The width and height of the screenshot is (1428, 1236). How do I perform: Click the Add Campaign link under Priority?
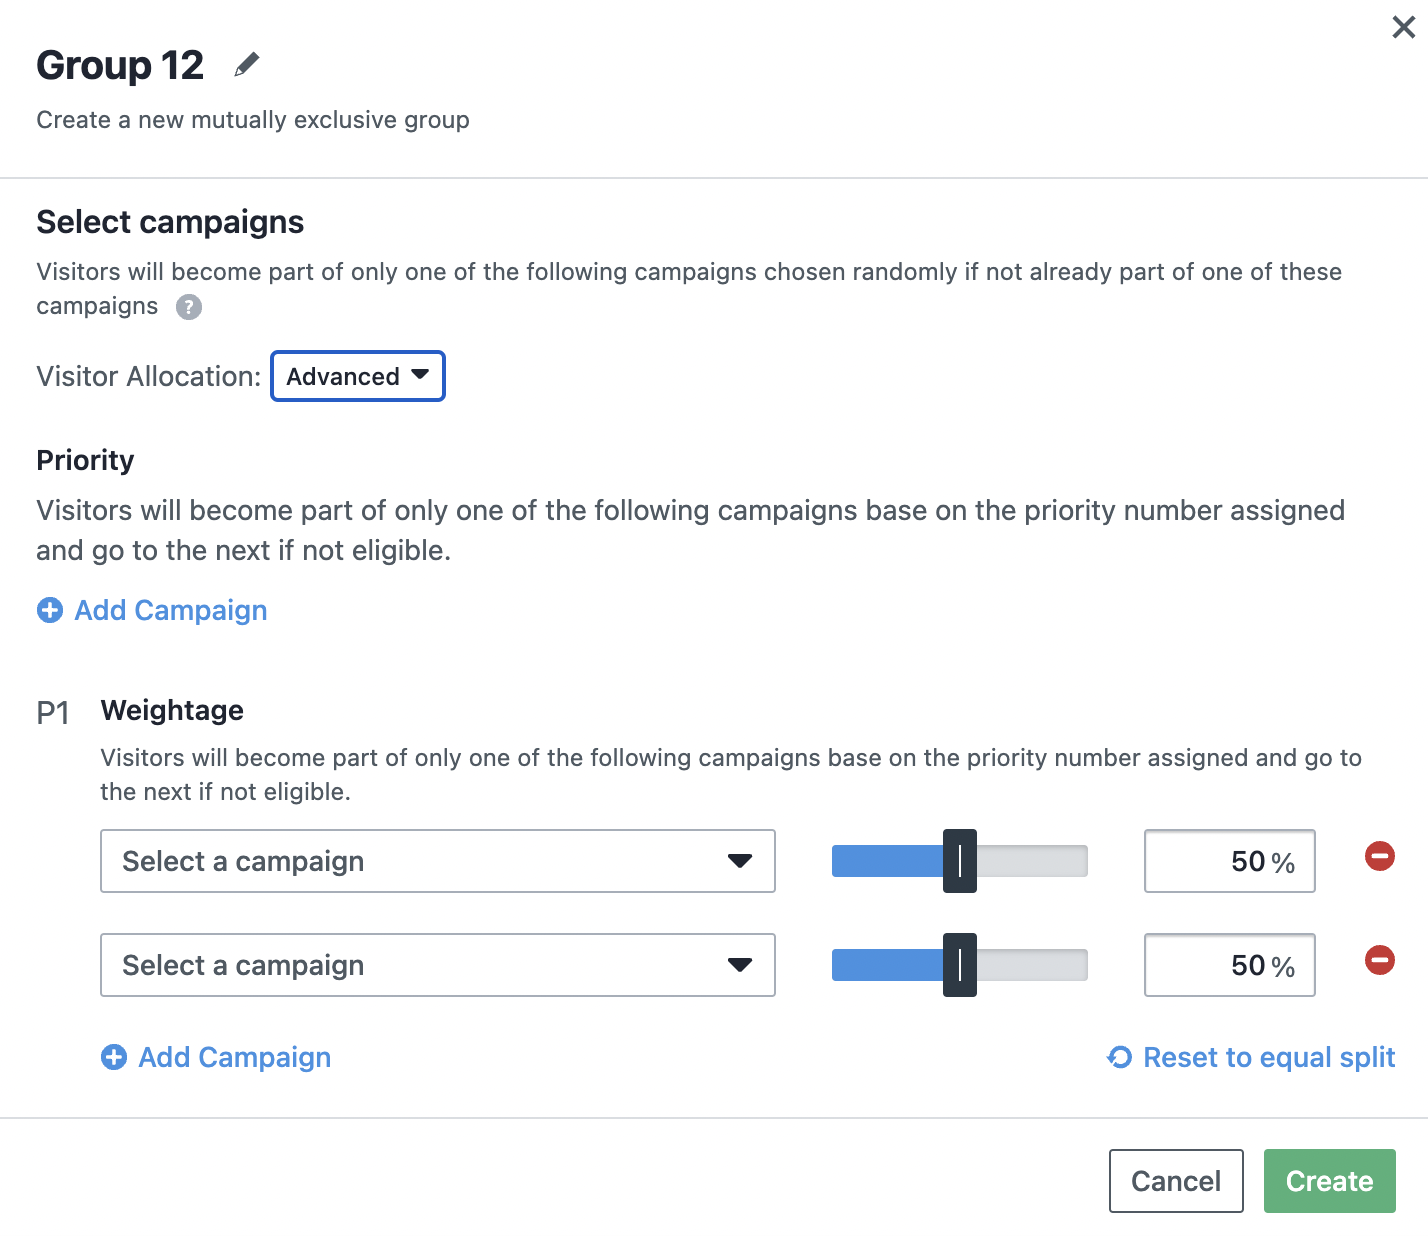[x=171, y=610]
